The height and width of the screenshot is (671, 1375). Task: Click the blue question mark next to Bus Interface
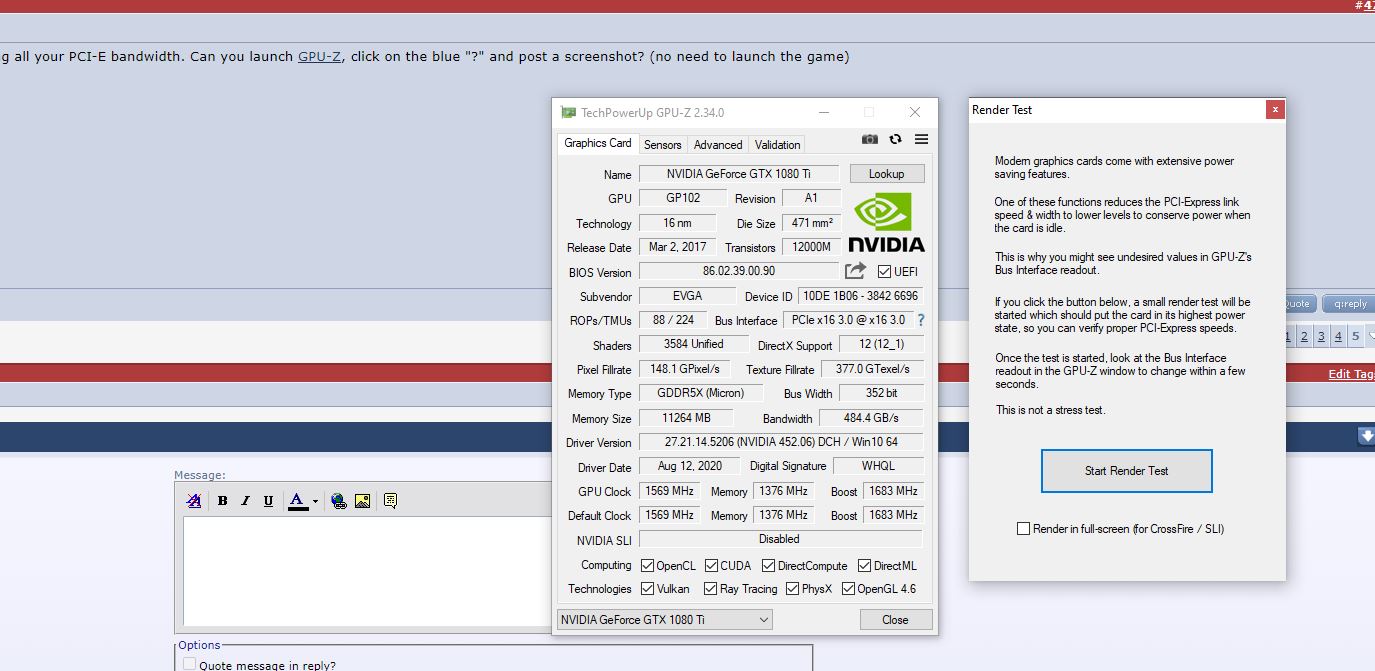(921, 320)
